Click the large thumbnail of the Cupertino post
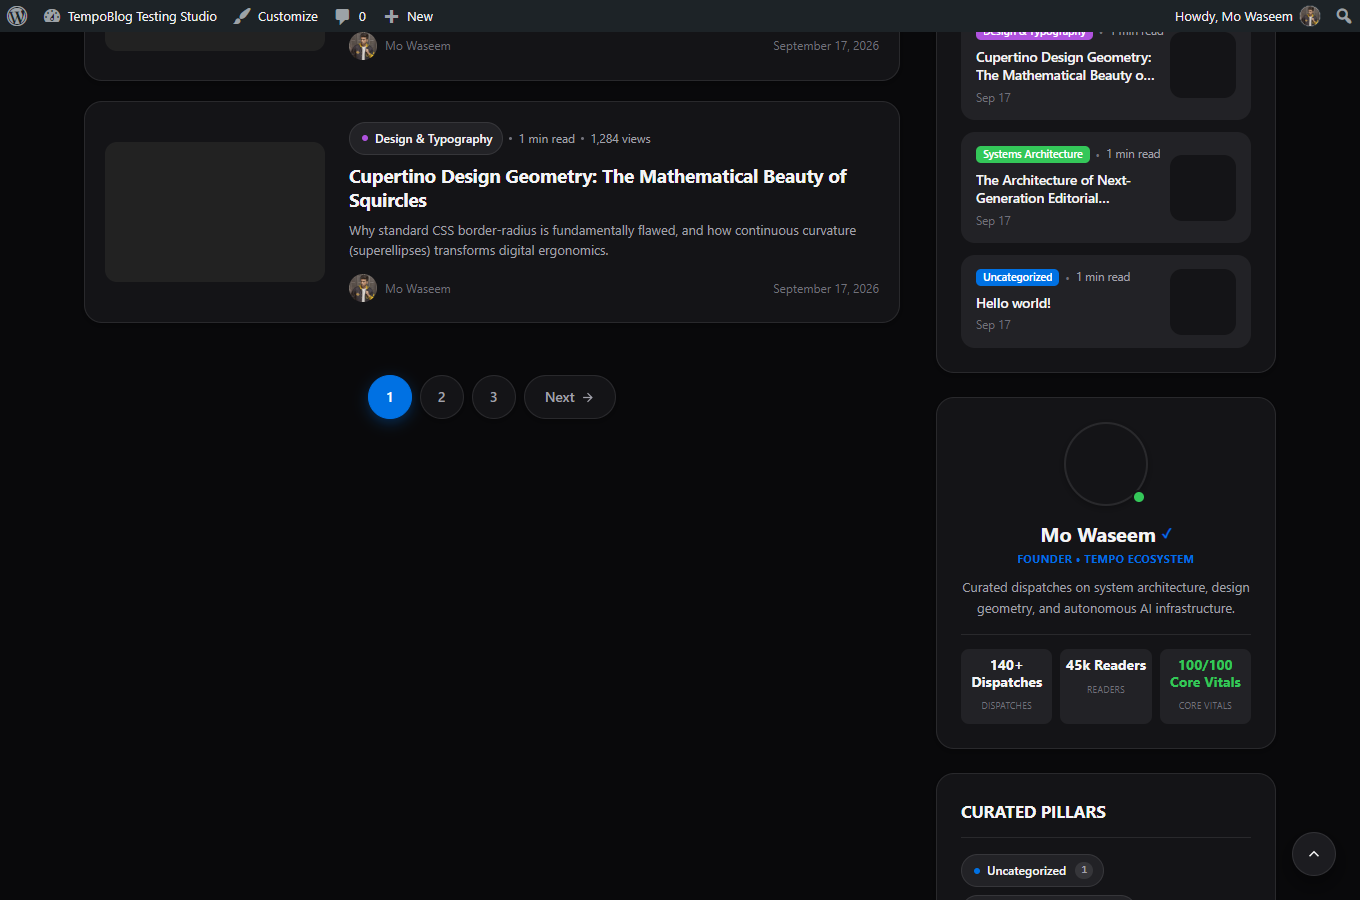 (215, 212)
